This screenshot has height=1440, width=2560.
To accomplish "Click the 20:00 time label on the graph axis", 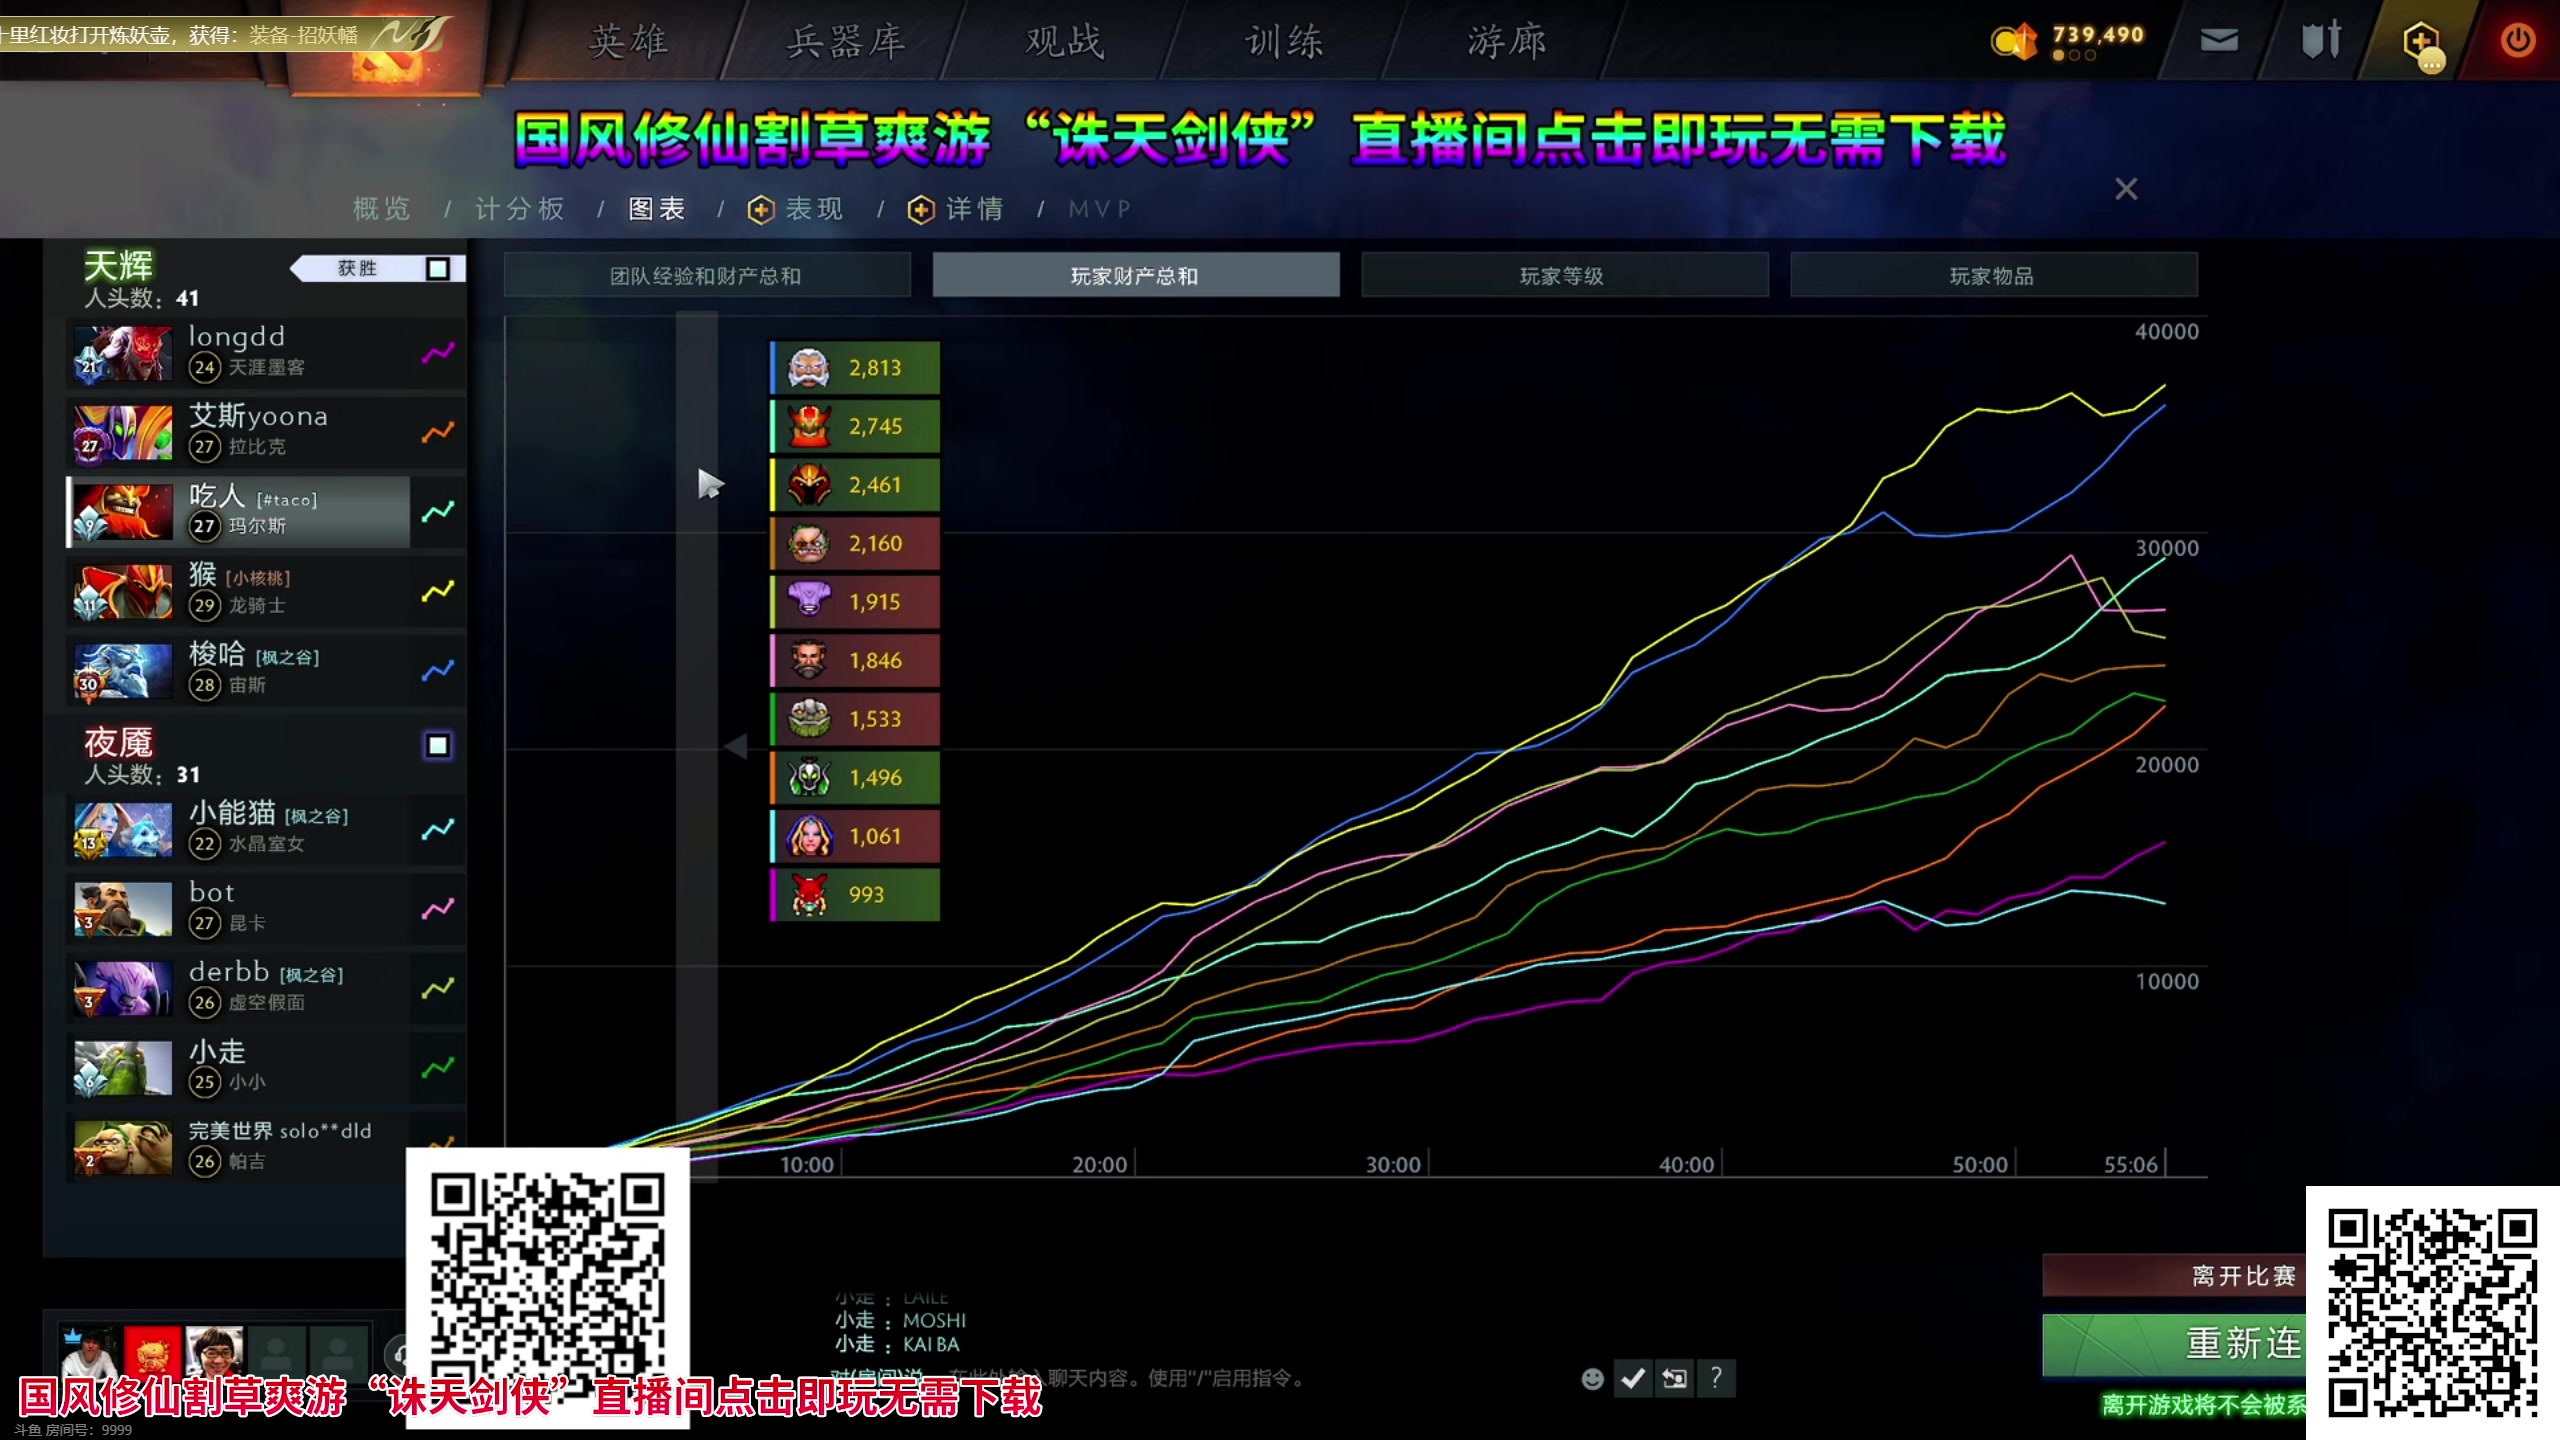I will tap(1099, 1165).
